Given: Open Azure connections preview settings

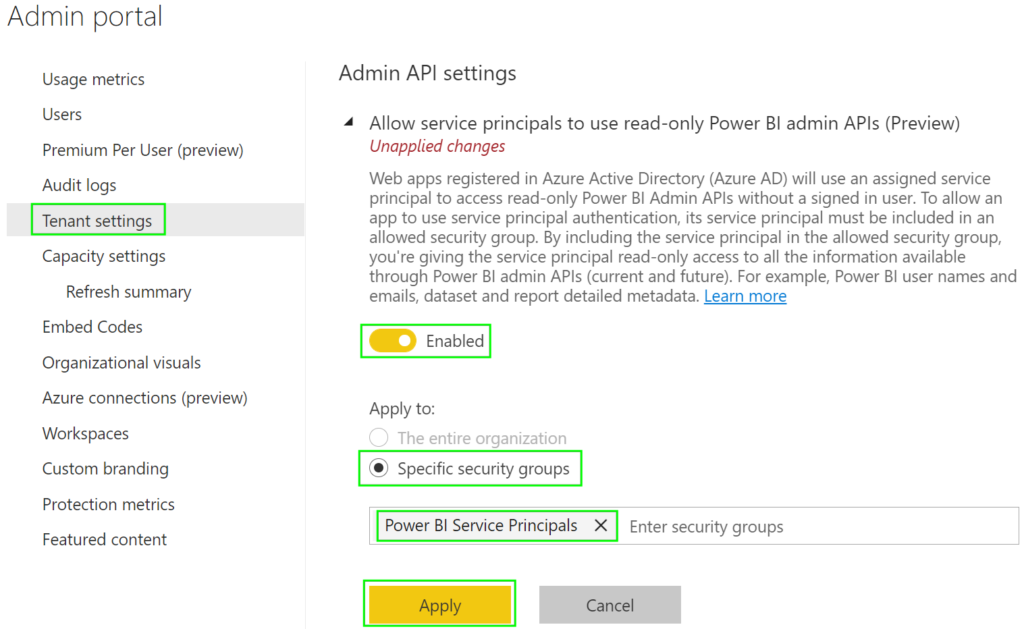Looking at the screenshot, I should (x=144, y=397).
